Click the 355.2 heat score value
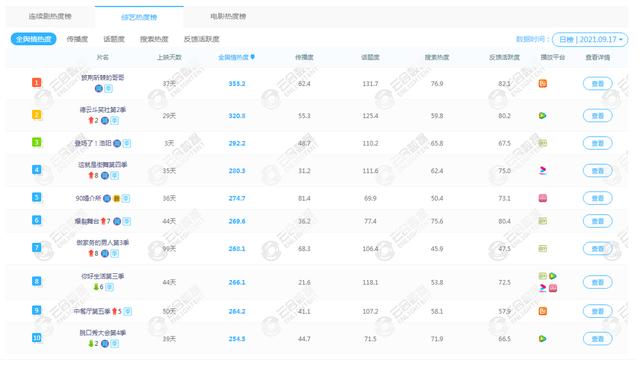 pos(237,84)
